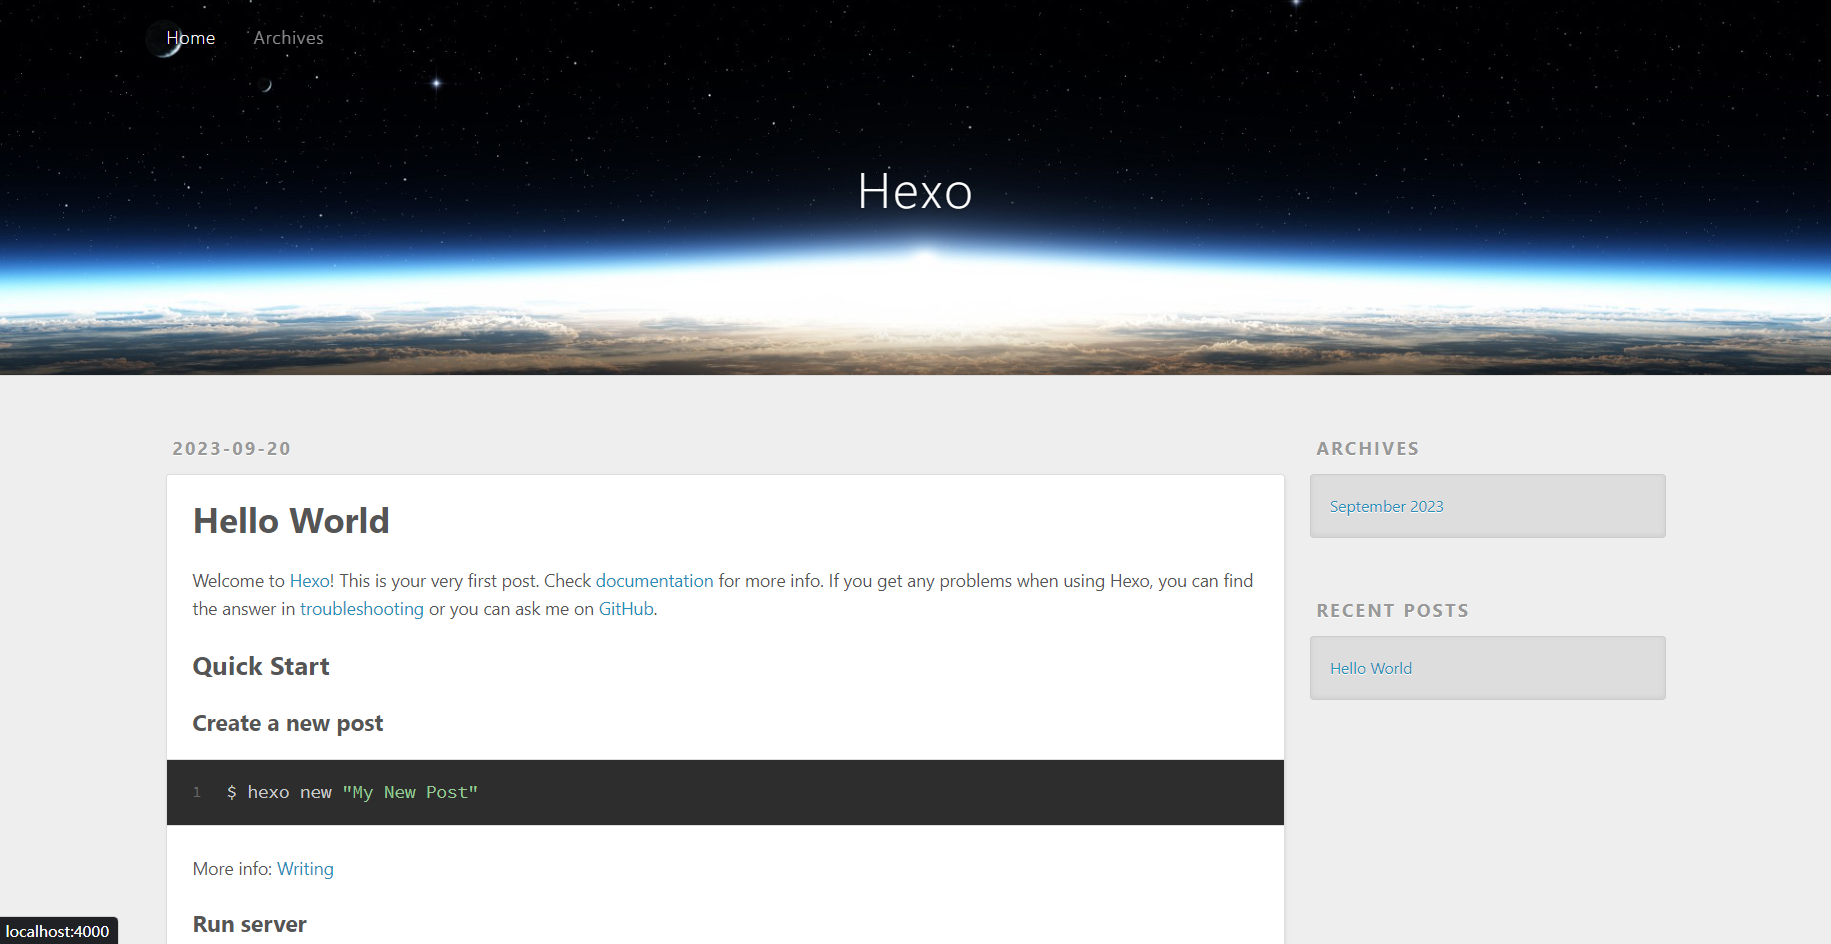Open the Writing more-info link
Image resolution: width=1831 pixels, height=944 pixels.
point(305,869)
